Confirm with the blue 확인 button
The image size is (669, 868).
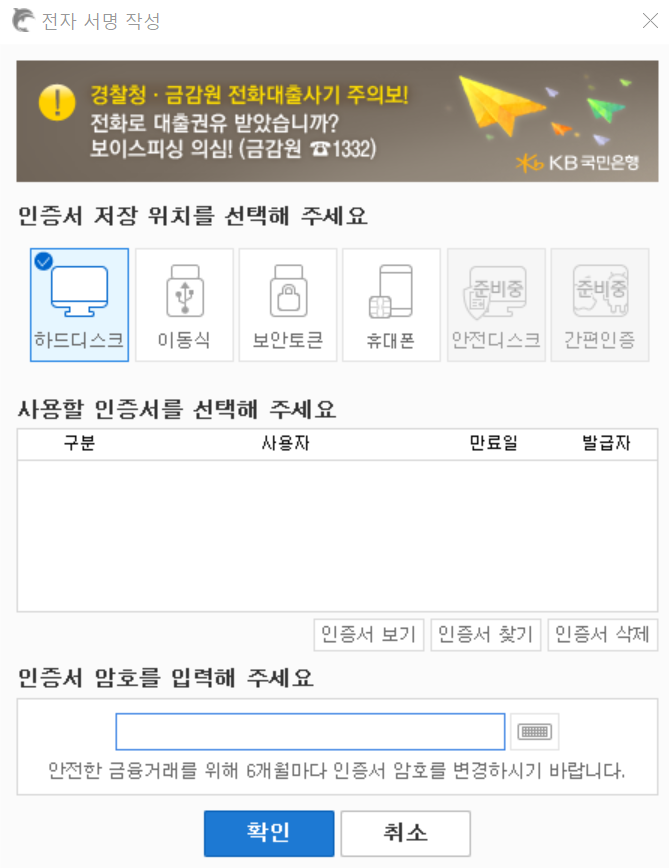point(269,833)
